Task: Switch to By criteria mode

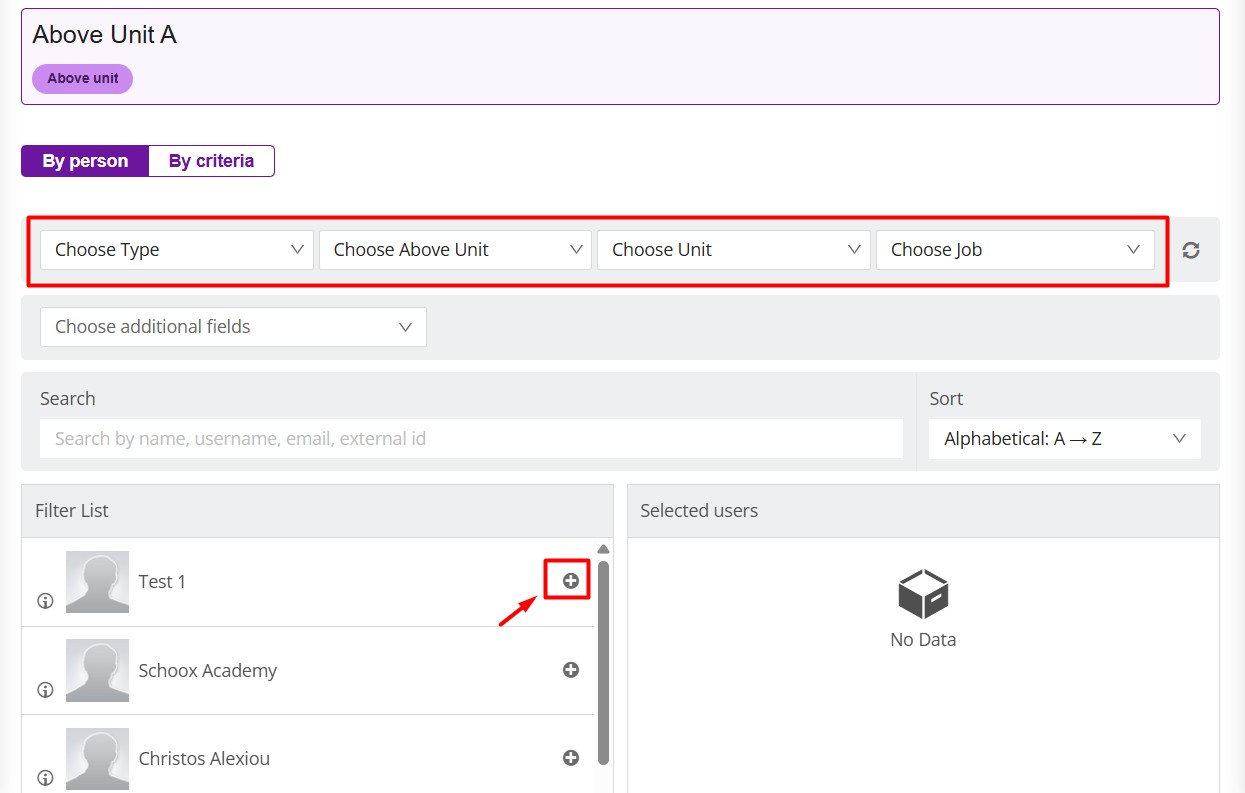Action: pos(211,161)
